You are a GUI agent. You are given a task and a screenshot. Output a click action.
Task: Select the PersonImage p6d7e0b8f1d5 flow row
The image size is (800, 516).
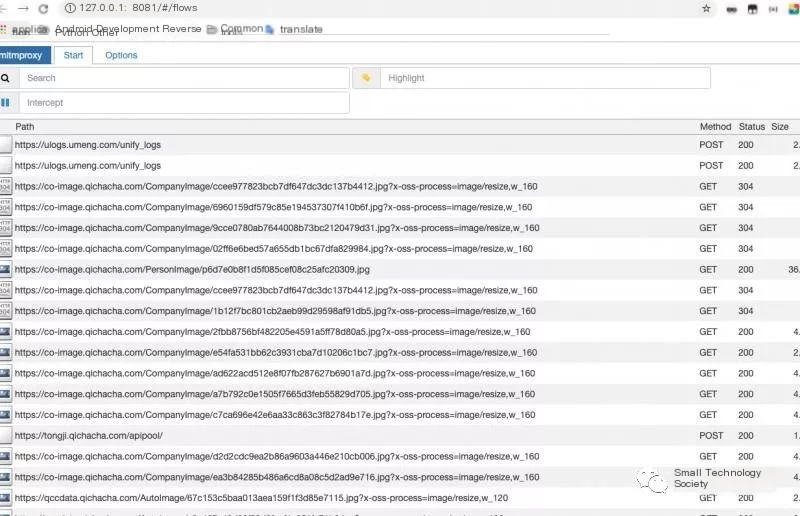pyautogui.click(x=400, y=269)
